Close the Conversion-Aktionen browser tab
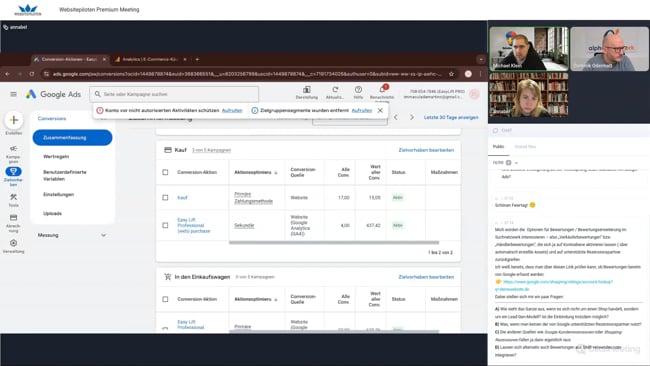Viewport: 650px width, 366px height. [x=104, y=59]
